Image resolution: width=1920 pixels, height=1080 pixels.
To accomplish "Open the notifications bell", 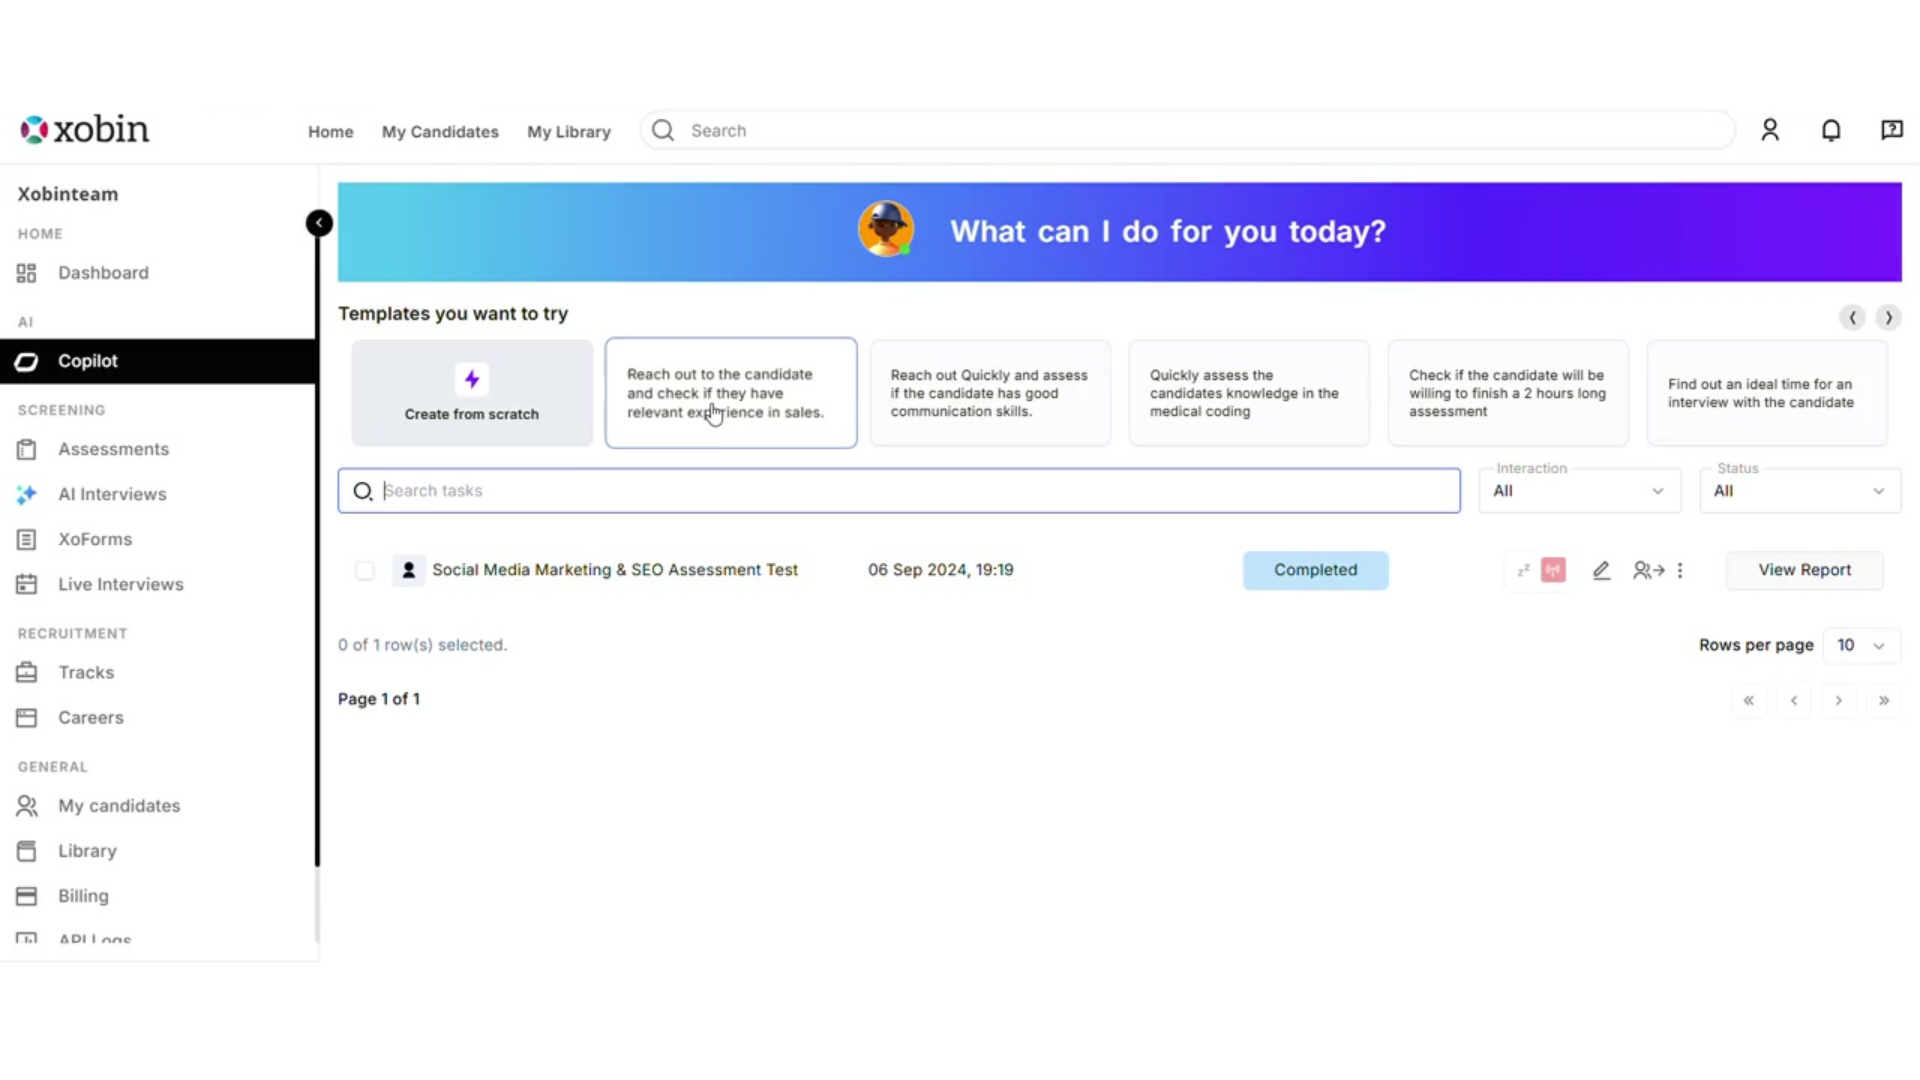I will click(x=1831, y=130).
